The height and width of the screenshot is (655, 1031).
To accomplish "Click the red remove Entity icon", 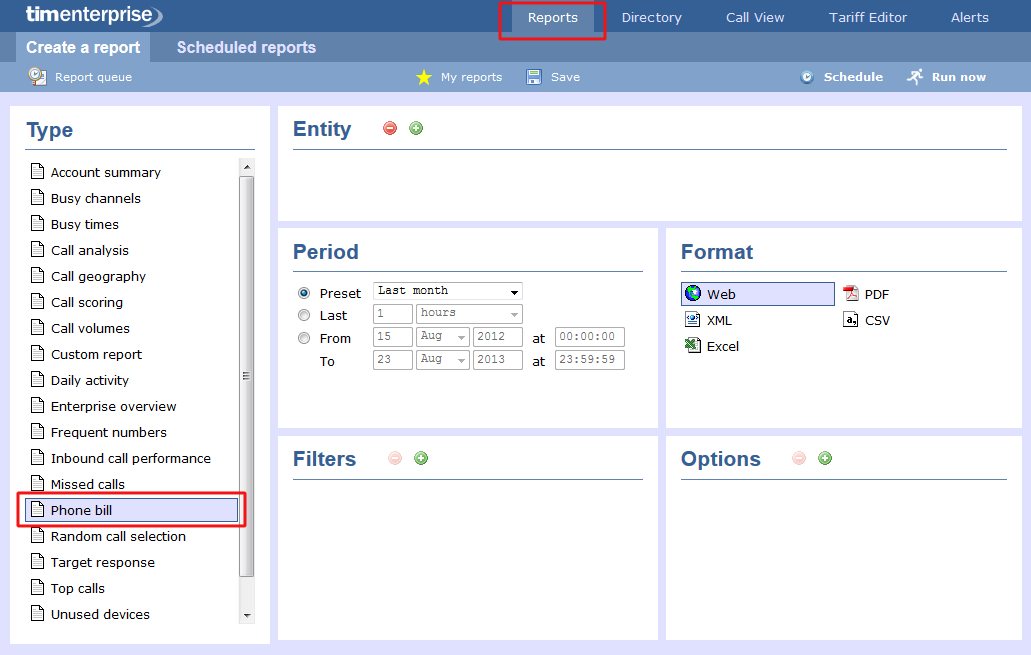I will [390, 128].
